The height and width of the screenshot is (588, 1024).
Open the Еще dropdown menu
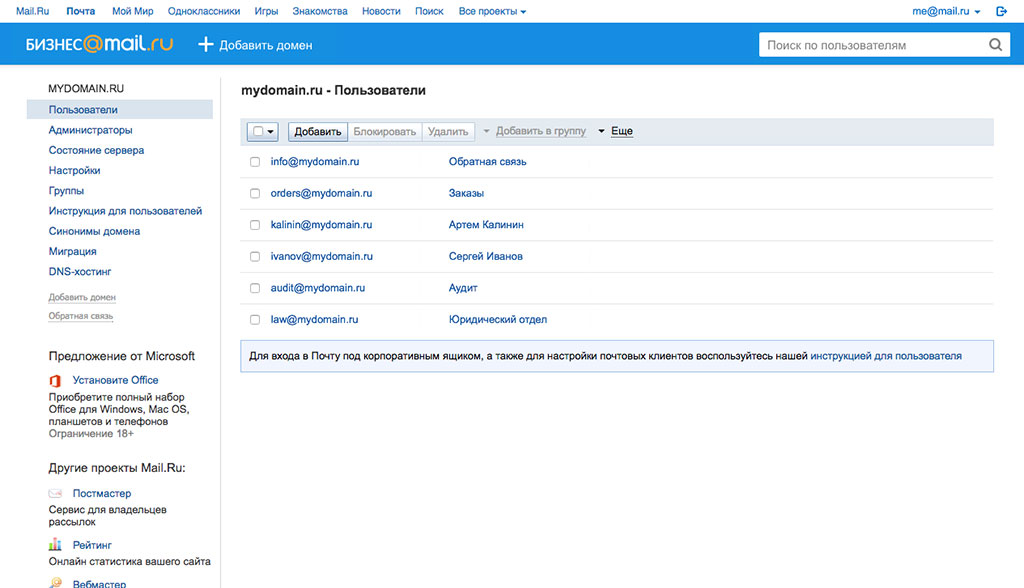pyautogui.click(x=616, y=131)
